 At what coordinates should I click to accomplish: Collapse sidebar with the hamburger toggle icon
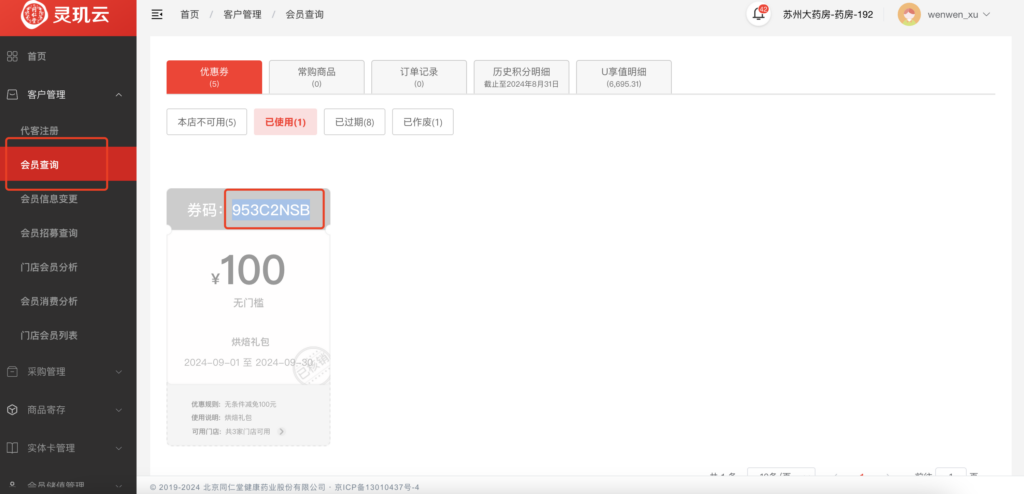(157, 15)
